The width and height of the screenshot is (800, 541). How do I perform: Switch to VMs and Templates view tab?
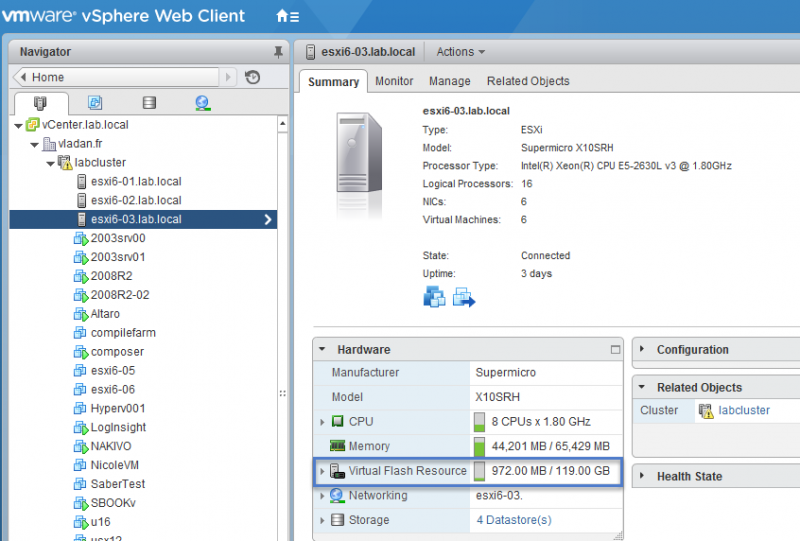[95, 103]
